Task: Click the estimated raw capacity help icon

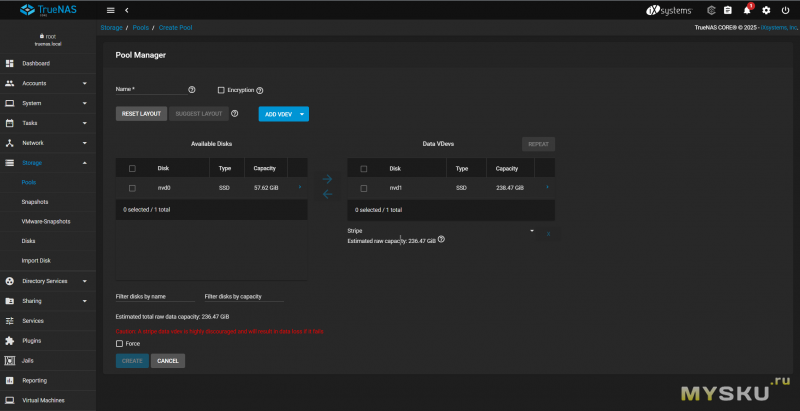Action: click(441, 239)
